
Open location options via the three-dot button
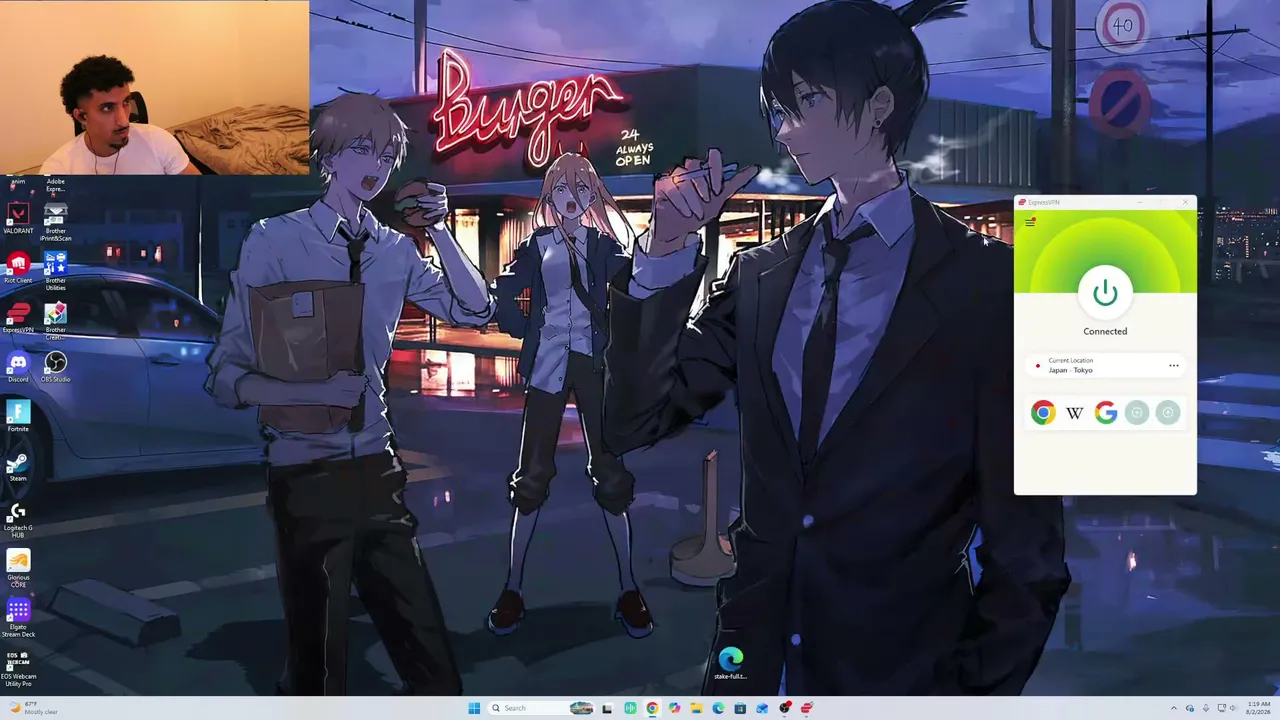click(x=1174, y=366)
